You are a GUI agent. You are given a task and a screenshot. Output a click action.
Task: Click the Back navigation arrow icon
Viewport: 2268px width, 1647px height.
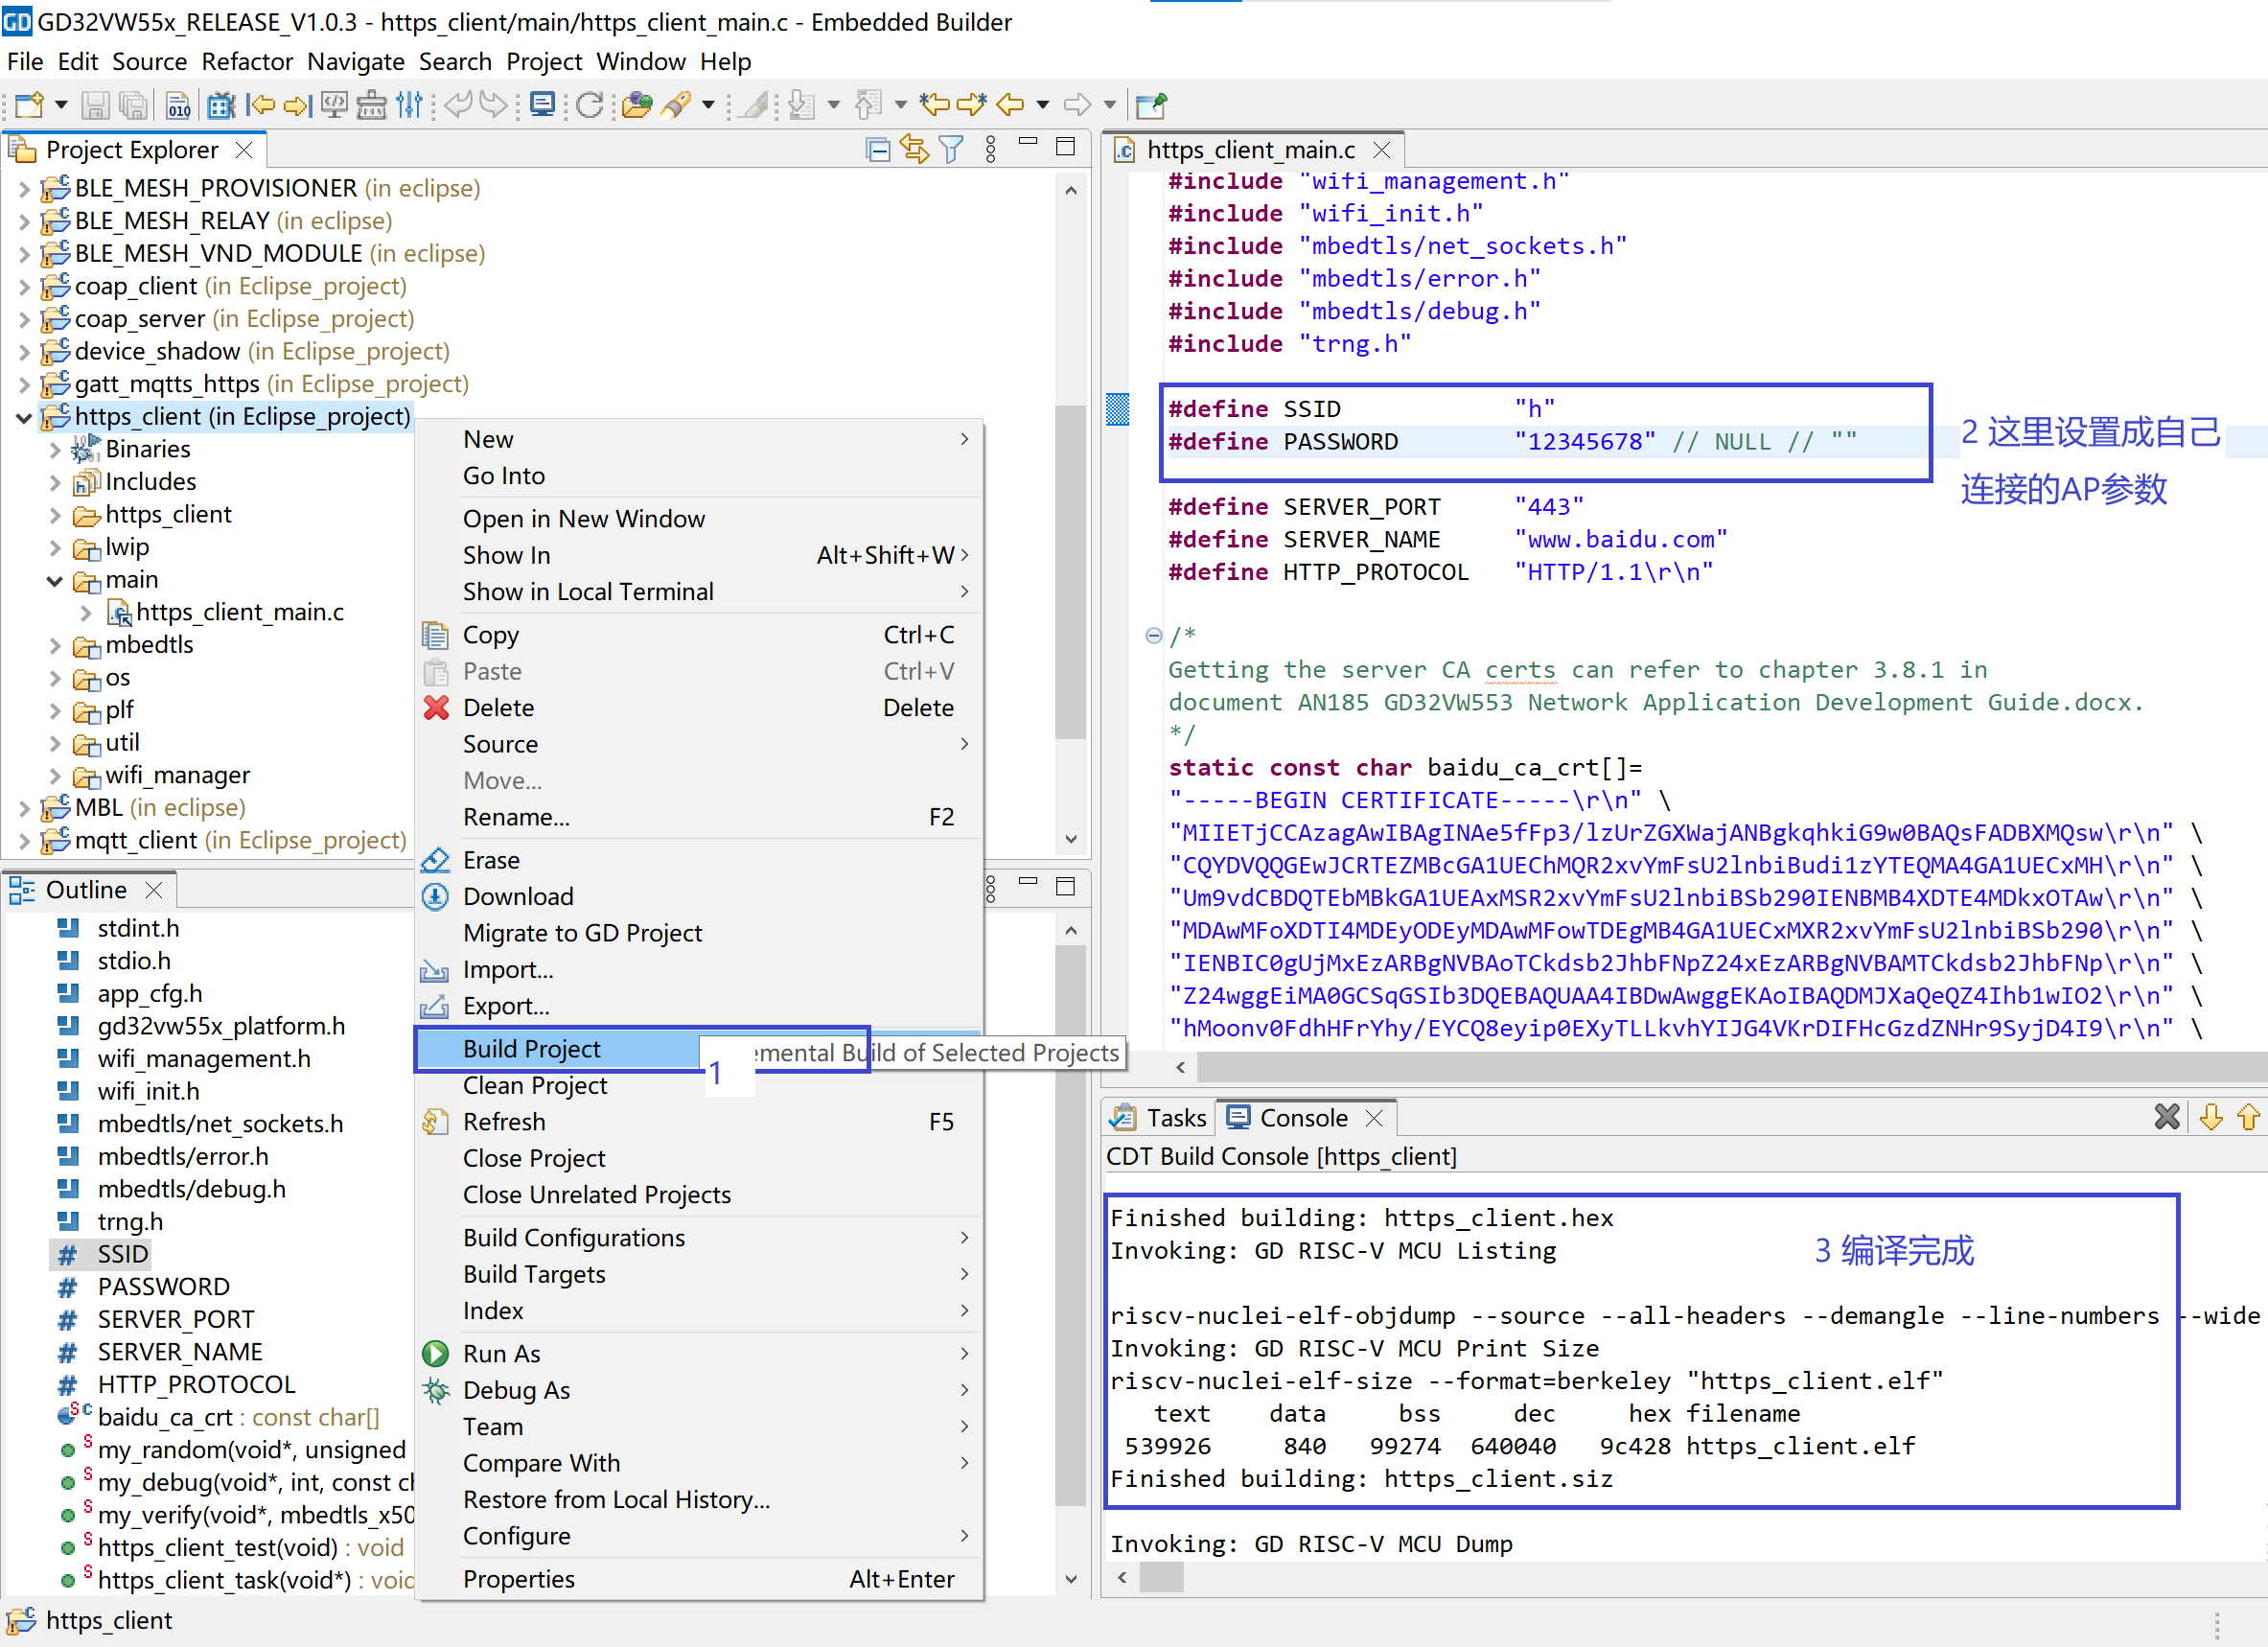coord(1011,104)
